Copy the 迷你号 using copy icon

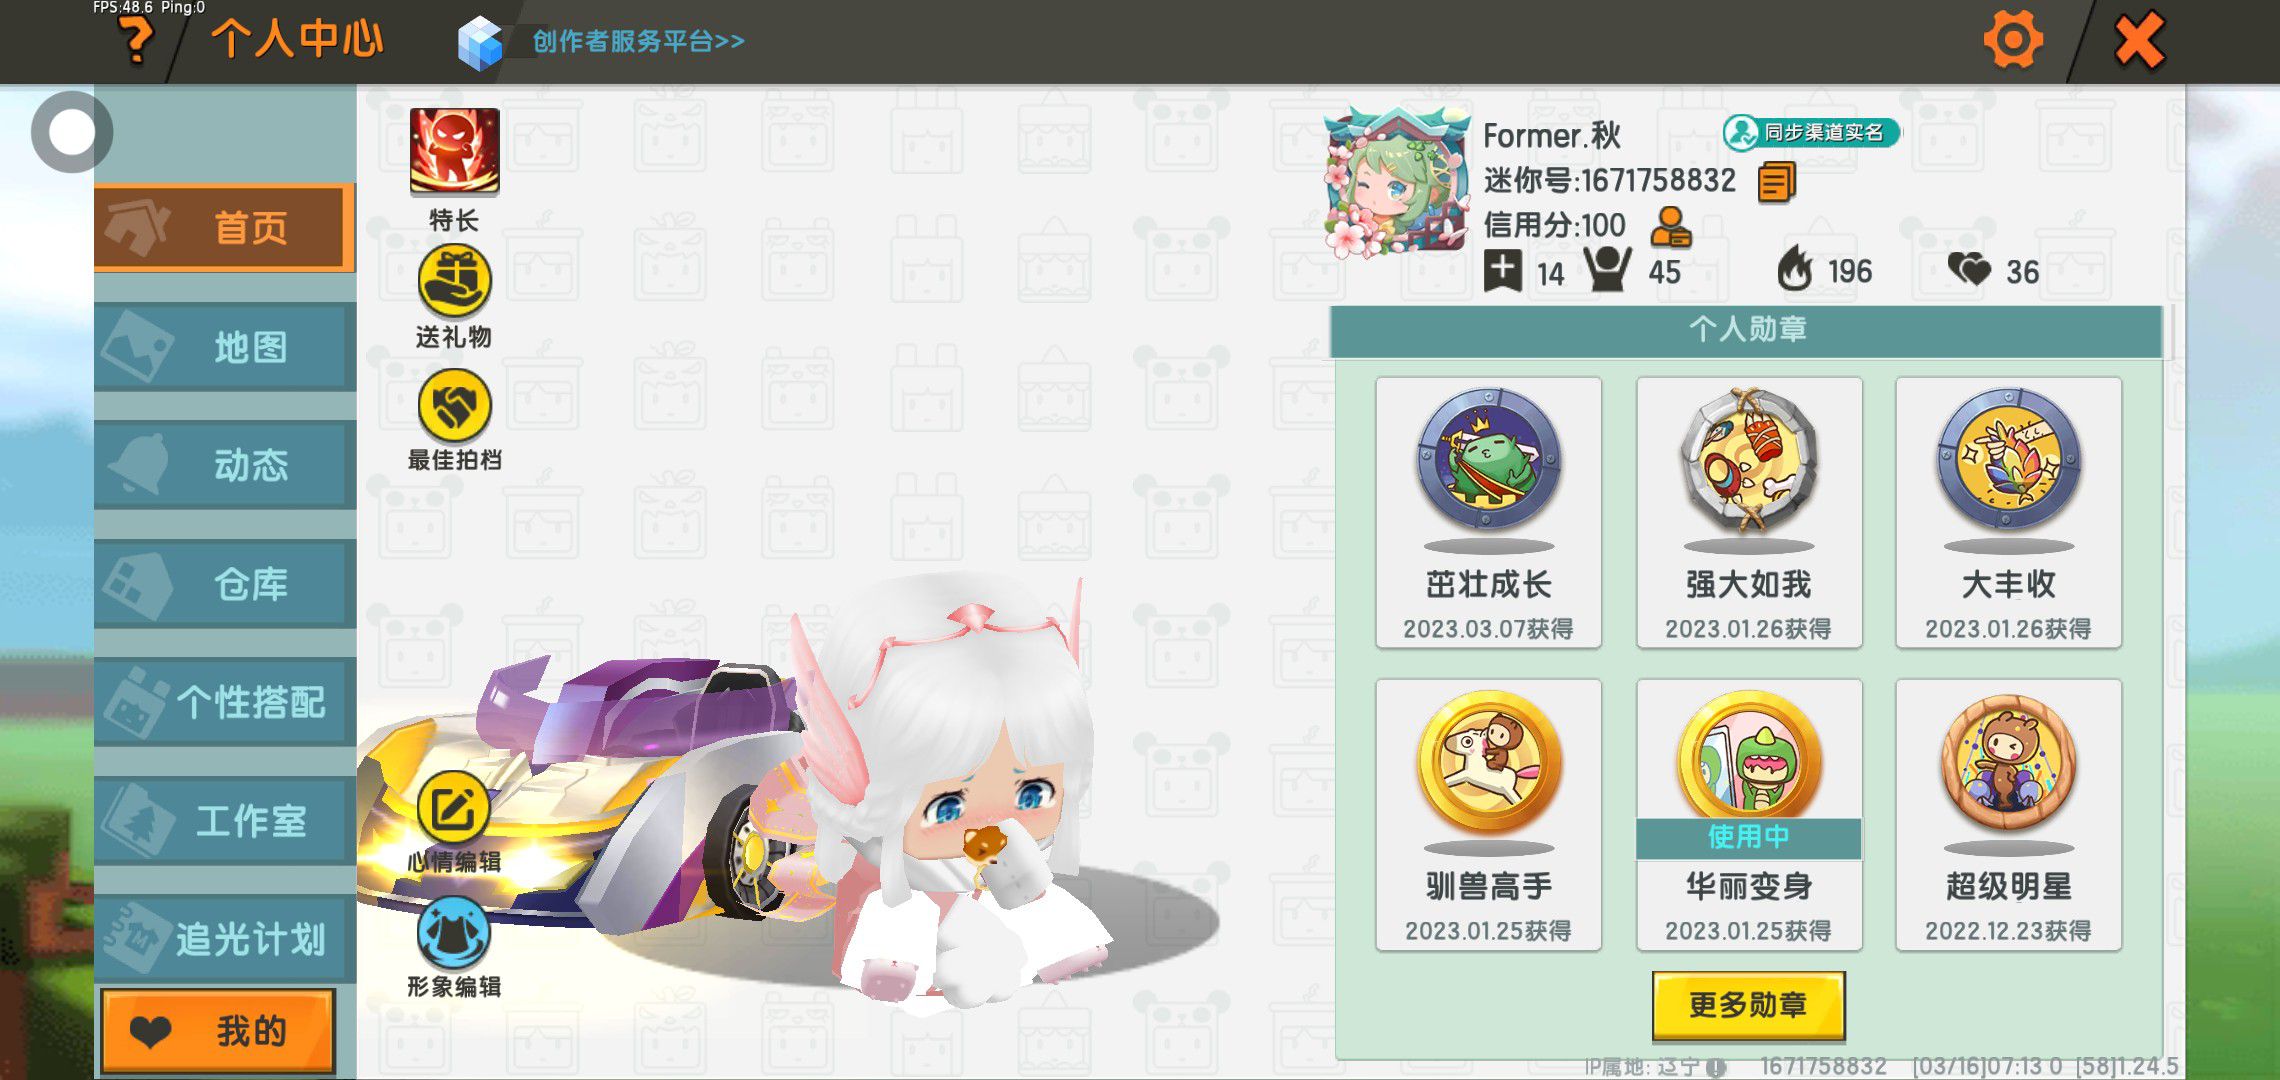coord(1777,183)
